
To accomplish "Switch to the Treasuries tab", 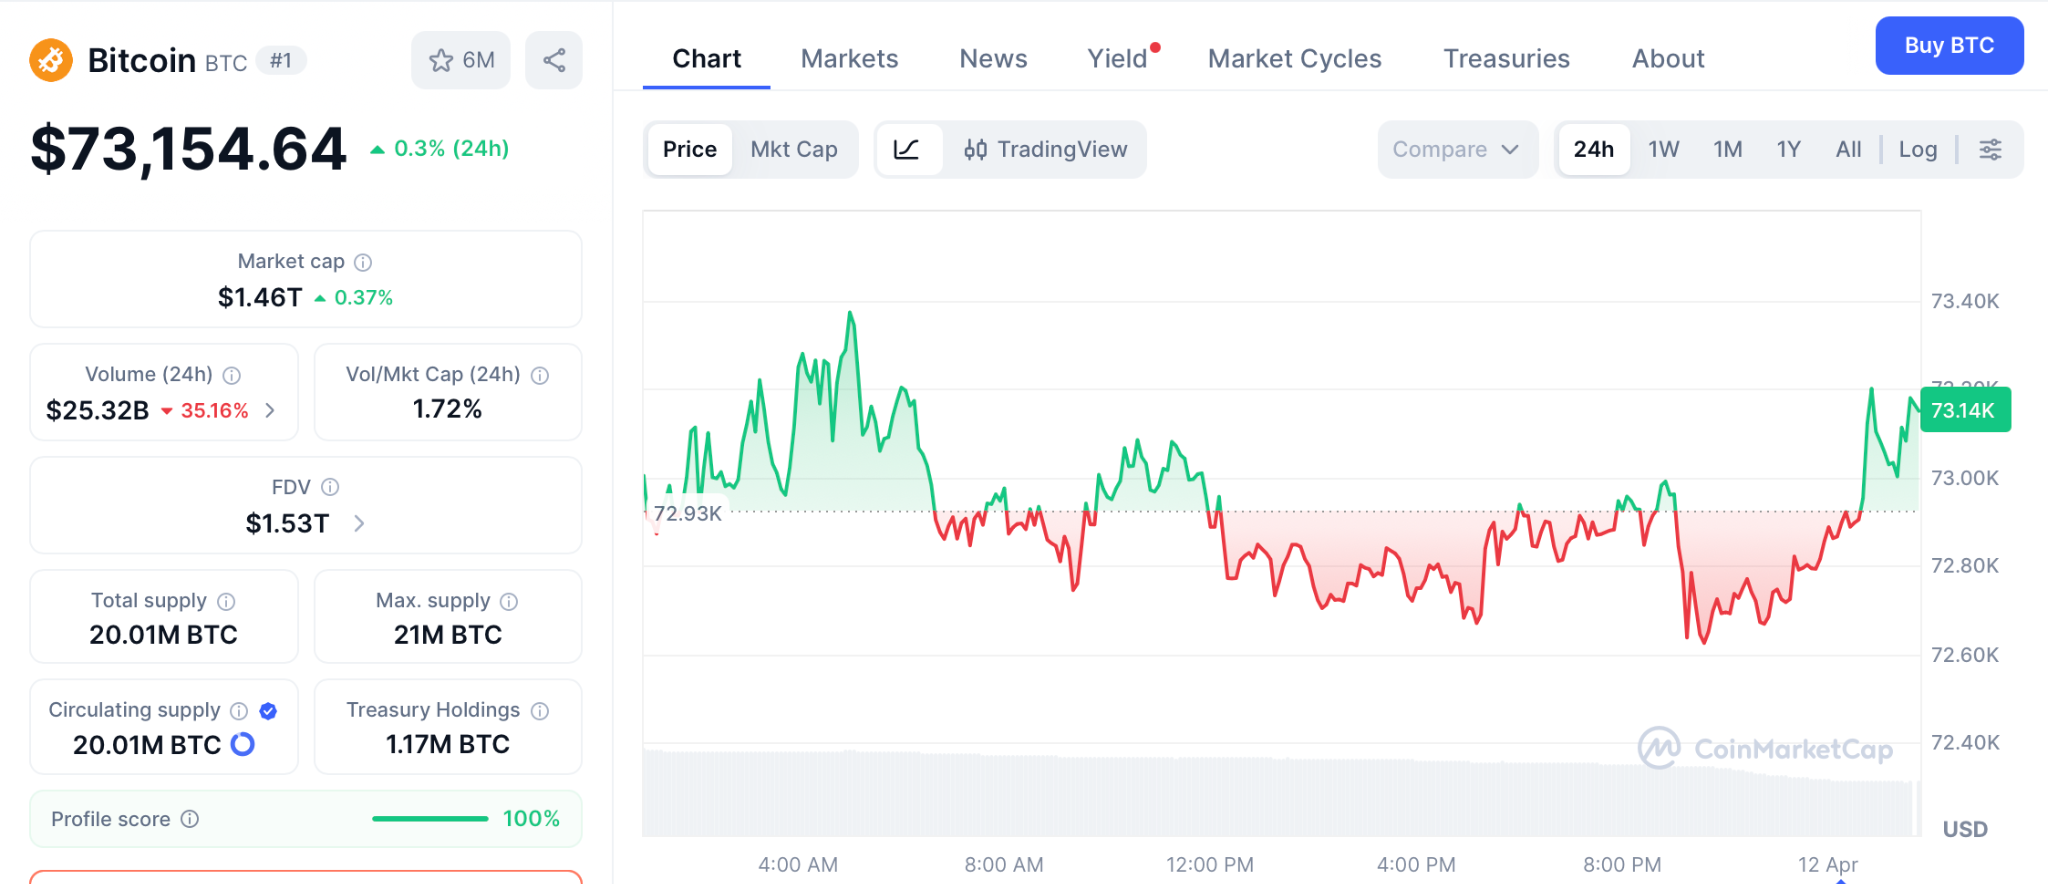I will click(1506, 59).
